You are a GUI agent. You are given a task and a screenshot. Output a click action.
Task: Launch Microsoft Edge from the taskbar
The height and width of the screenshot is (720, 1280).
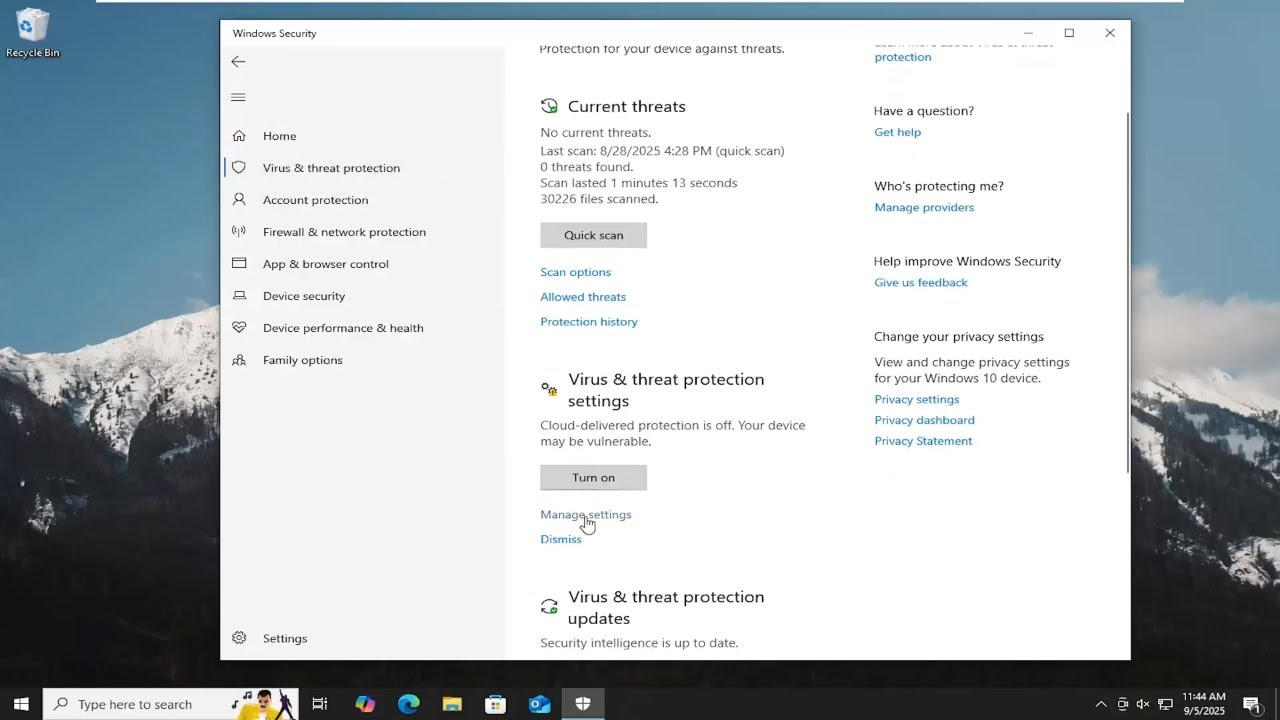[x=409, y=704]
